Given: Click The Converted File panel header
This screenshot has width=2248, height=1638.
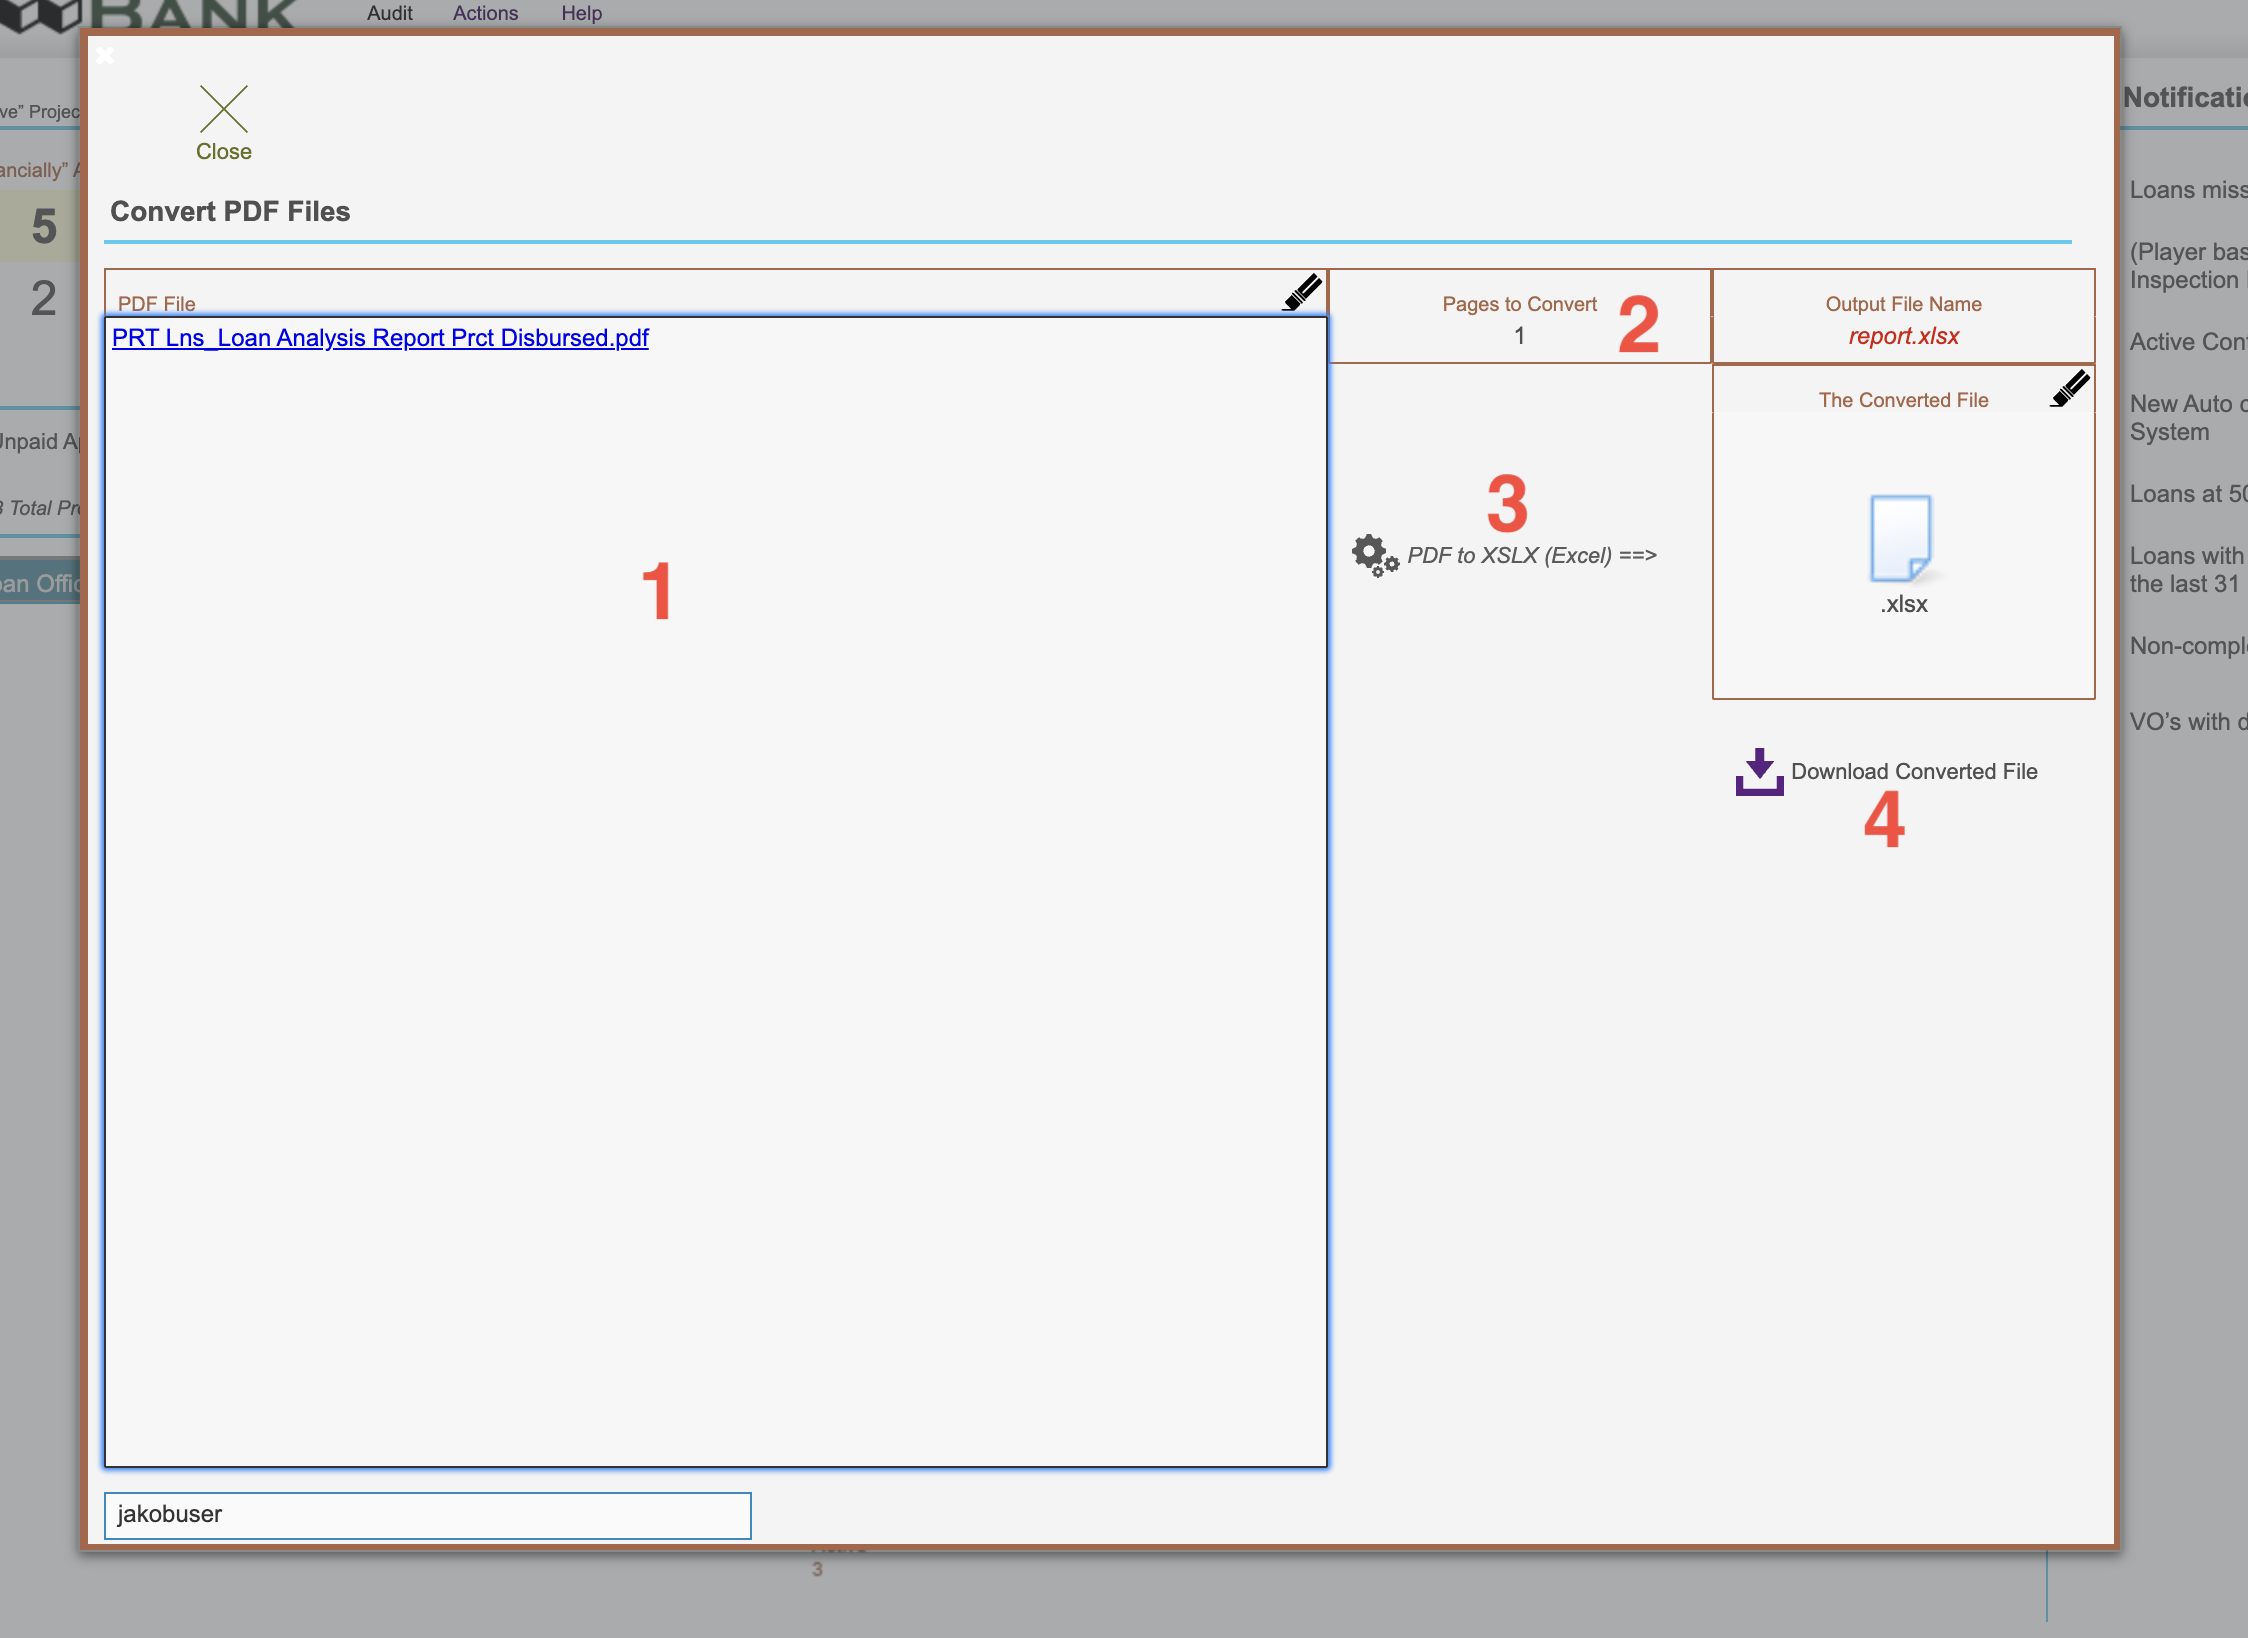Looking at the screenshot, I should (x=1902, y=400).
